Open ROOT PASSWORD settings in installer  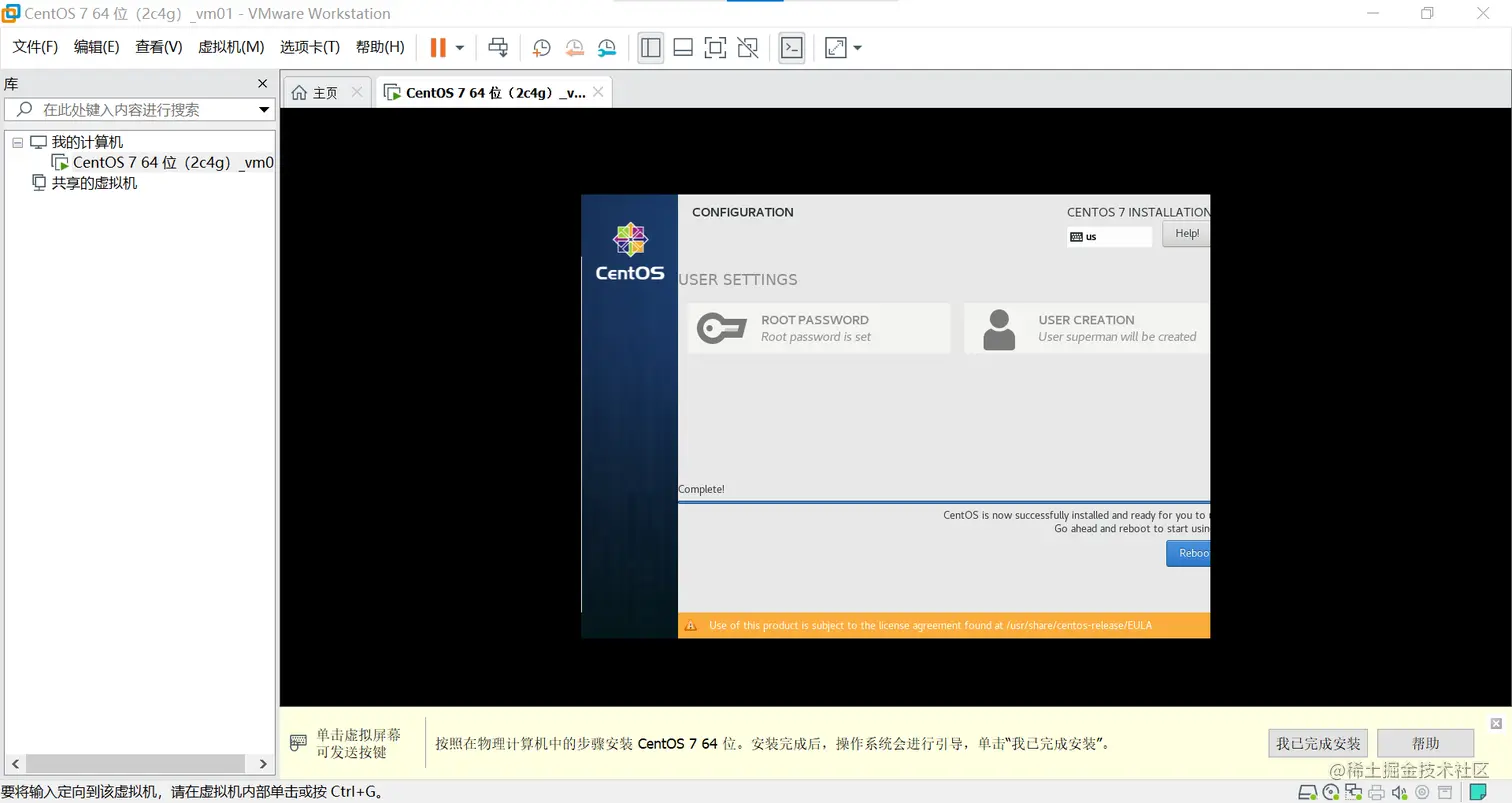(x=818, y=328)
